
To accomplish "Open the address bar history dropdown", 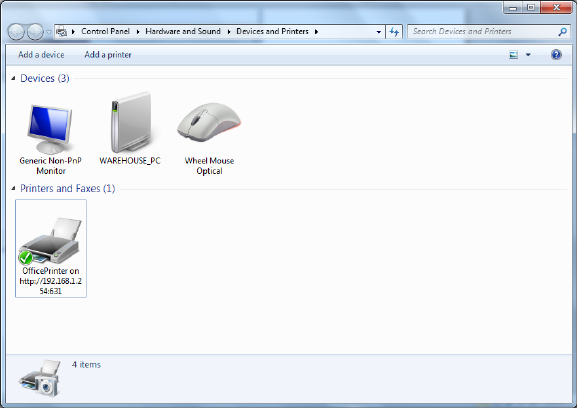I will coord(379,32).
